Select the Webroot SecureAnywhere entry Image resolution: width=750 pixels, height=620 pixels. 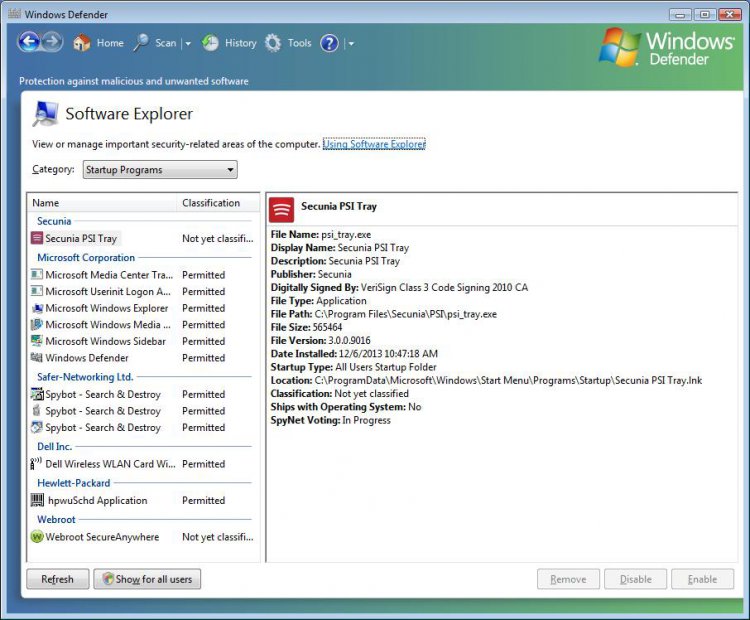point(102,537)
